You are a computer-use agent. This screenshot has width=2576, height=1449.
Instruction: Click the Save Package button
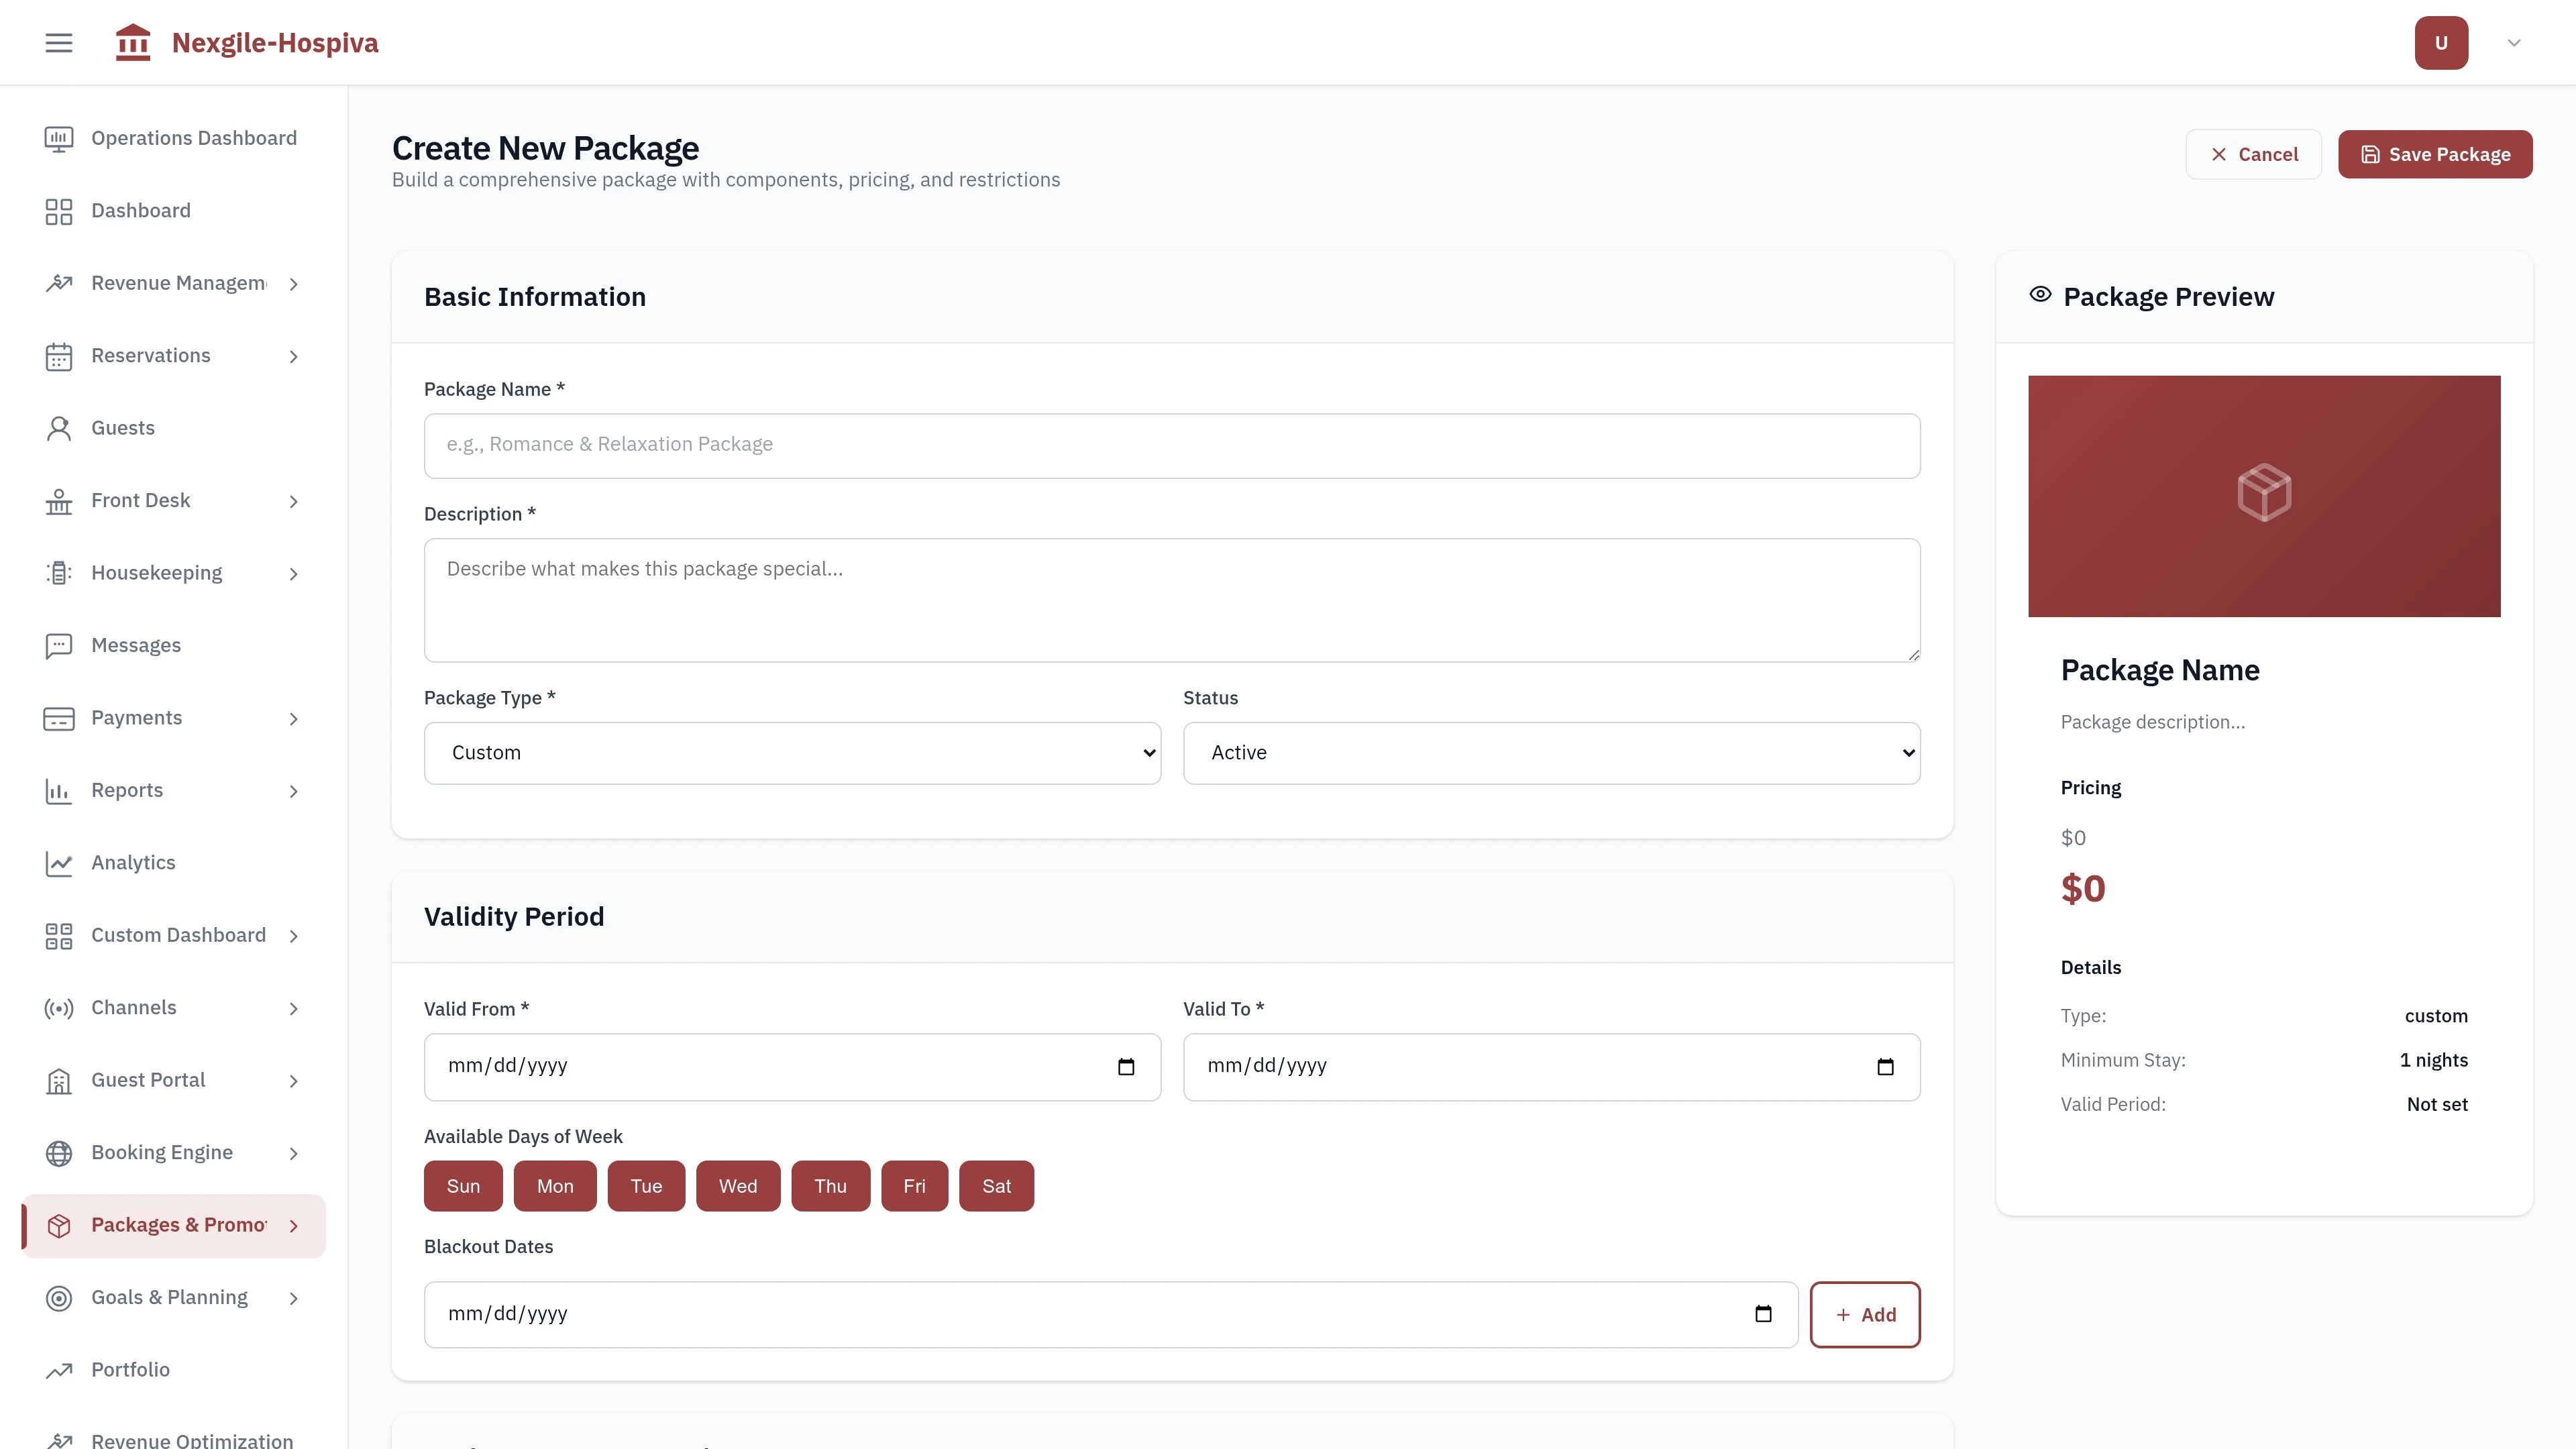(2435, 154)
